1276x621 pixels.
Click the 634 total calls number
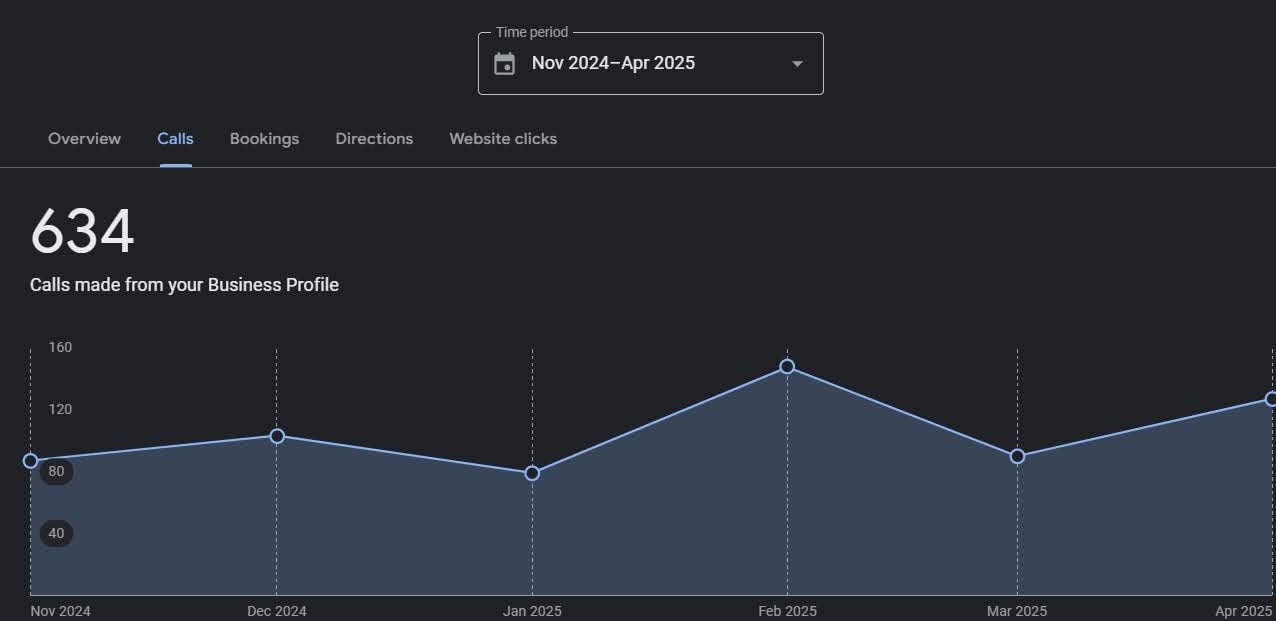click(x=82, y=232)
